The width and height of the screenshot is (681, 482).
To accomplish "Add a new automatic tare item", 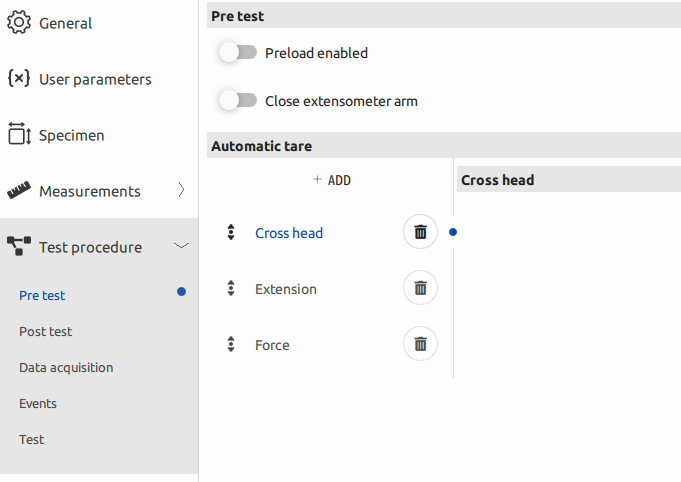I will 331,181.
